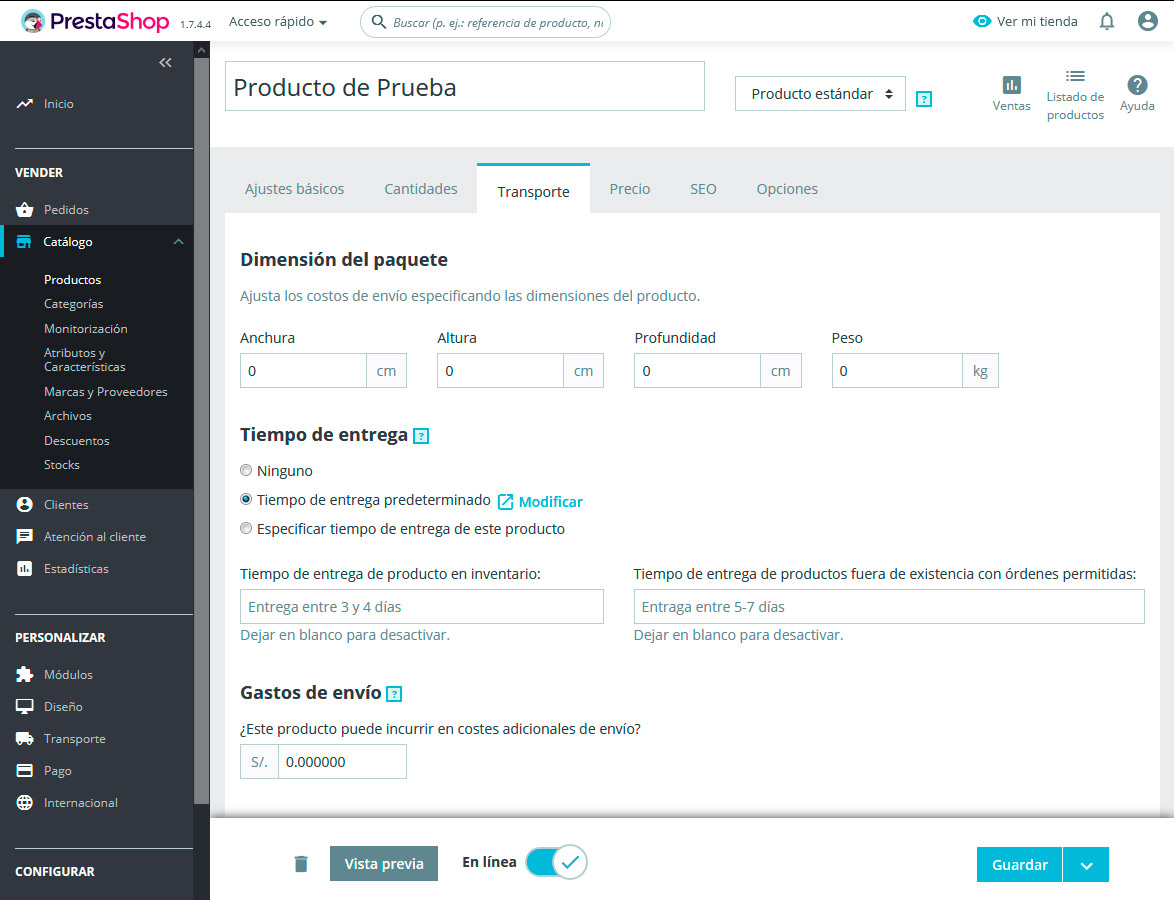The height and width of the screenshot is (900, 1174).
Task: Focus in-stock delivery time field
Action: 422,606
